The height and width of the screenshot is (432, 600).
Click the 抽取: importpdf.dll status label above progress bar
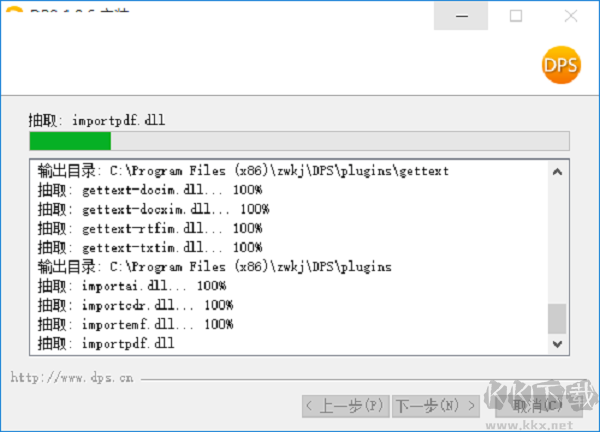click(x=97, y=120)
